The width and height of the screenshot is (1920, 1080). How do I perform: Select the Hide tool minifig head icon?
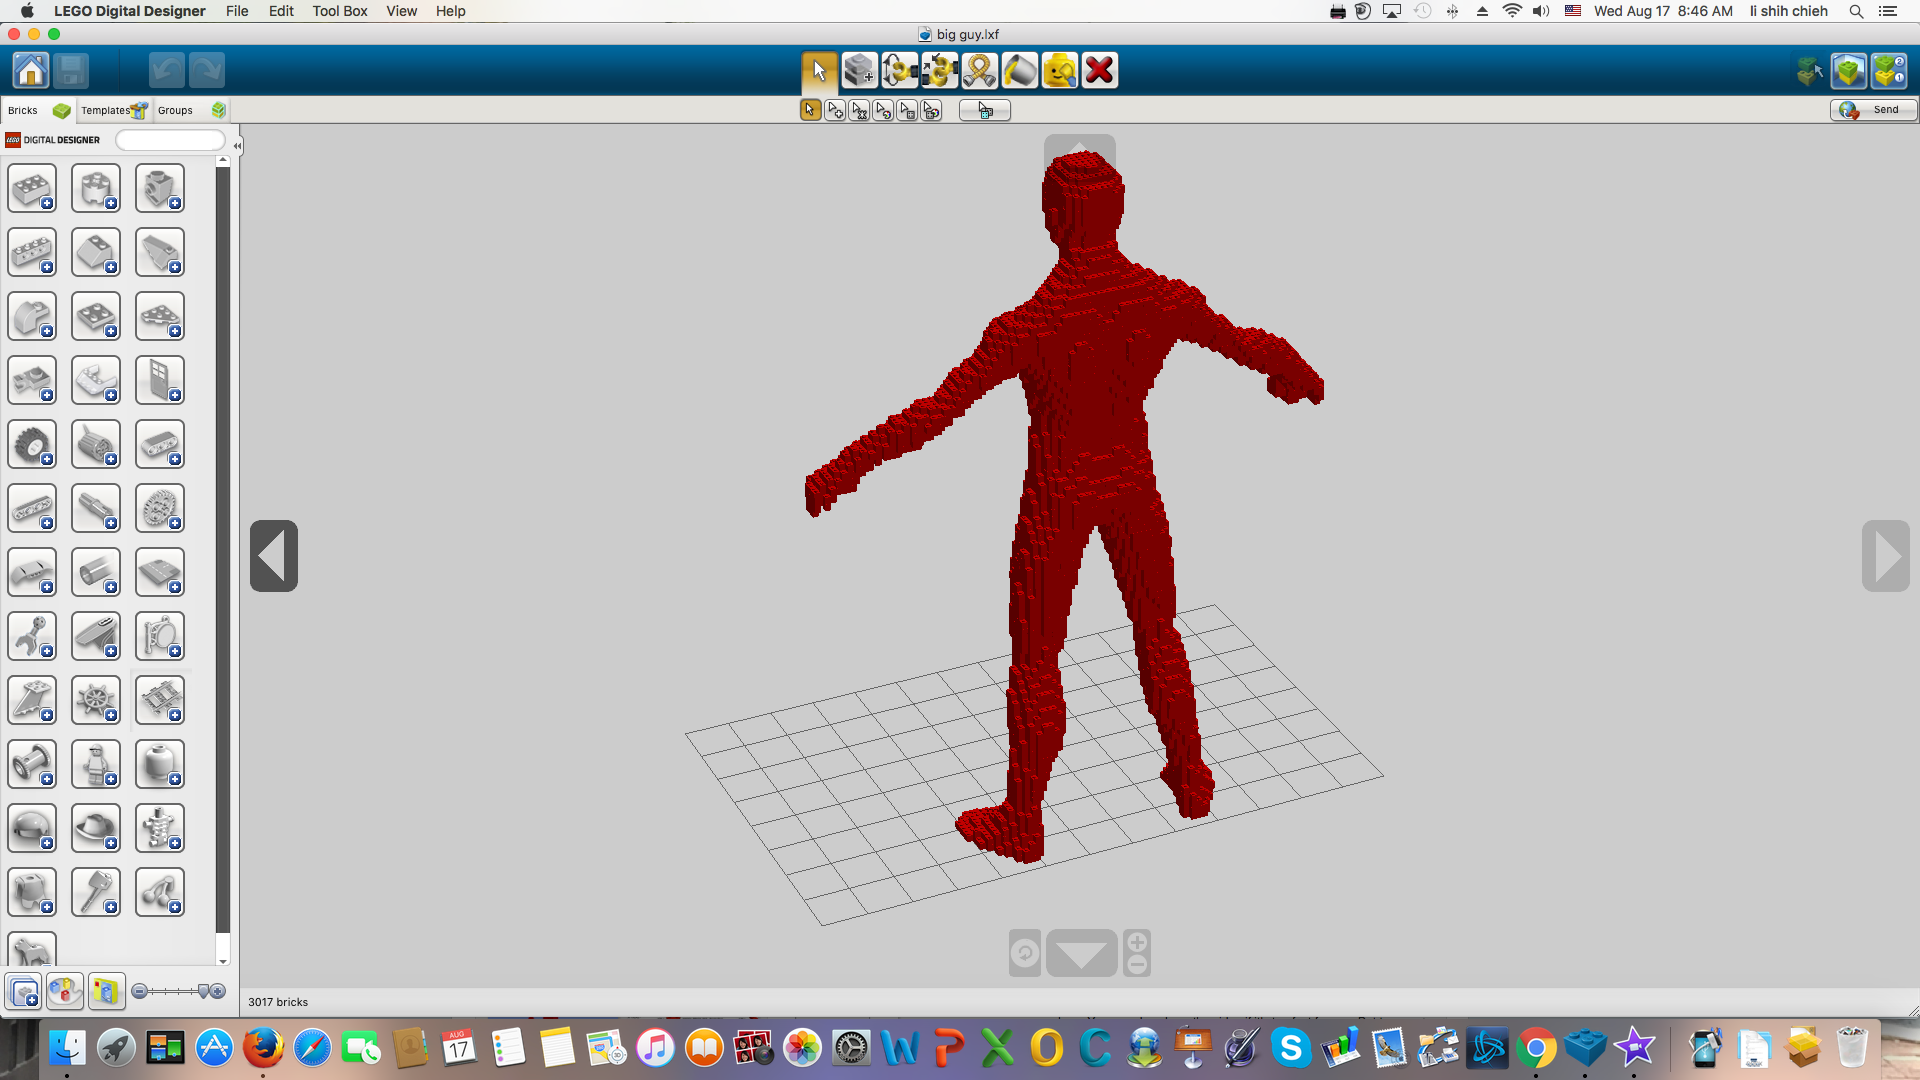[1059, 71]
